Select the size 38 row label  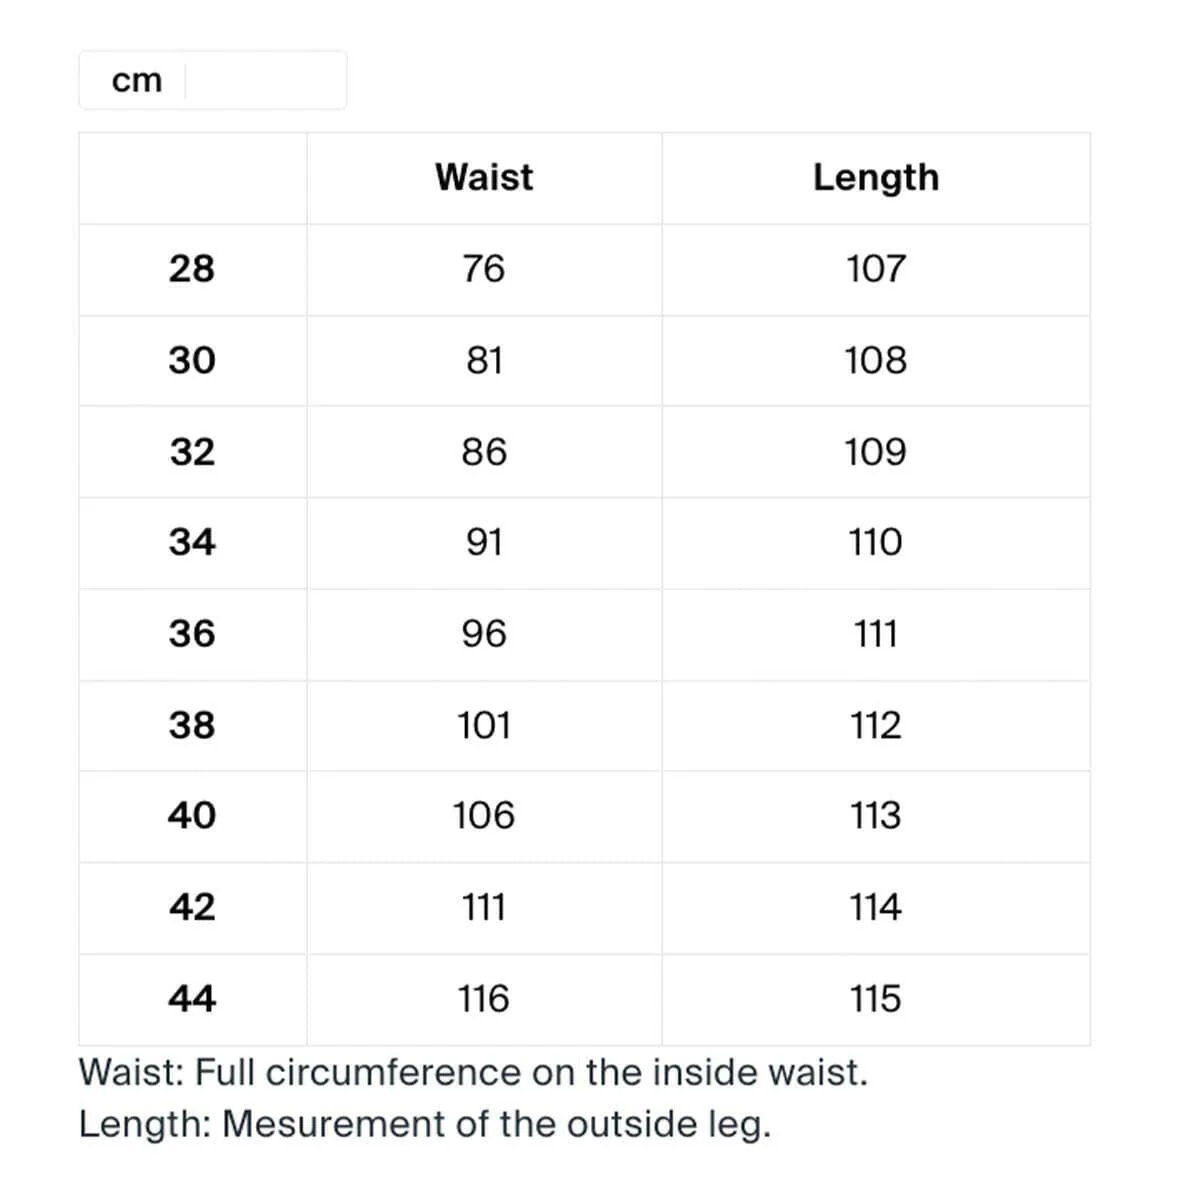pos(192,725)
